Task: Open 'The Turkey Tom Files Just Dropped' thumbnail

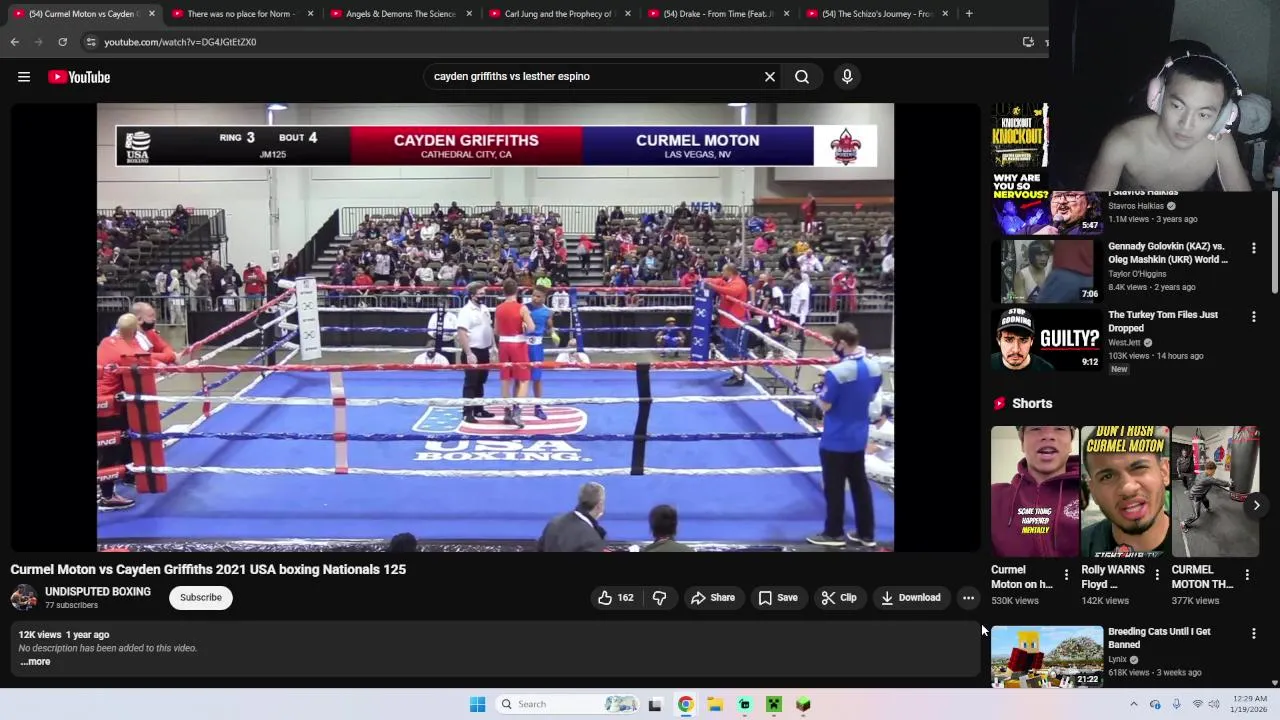Action: coord(1047,339)
